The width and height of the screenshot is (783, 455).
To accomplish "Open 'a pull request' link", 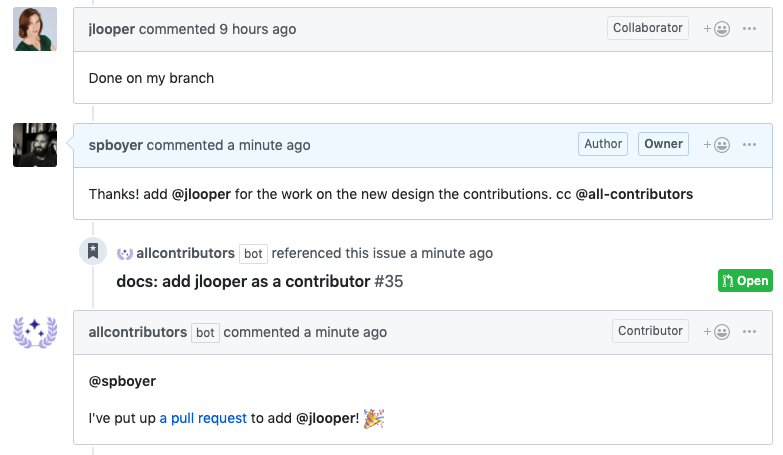I will click(203, 418).
